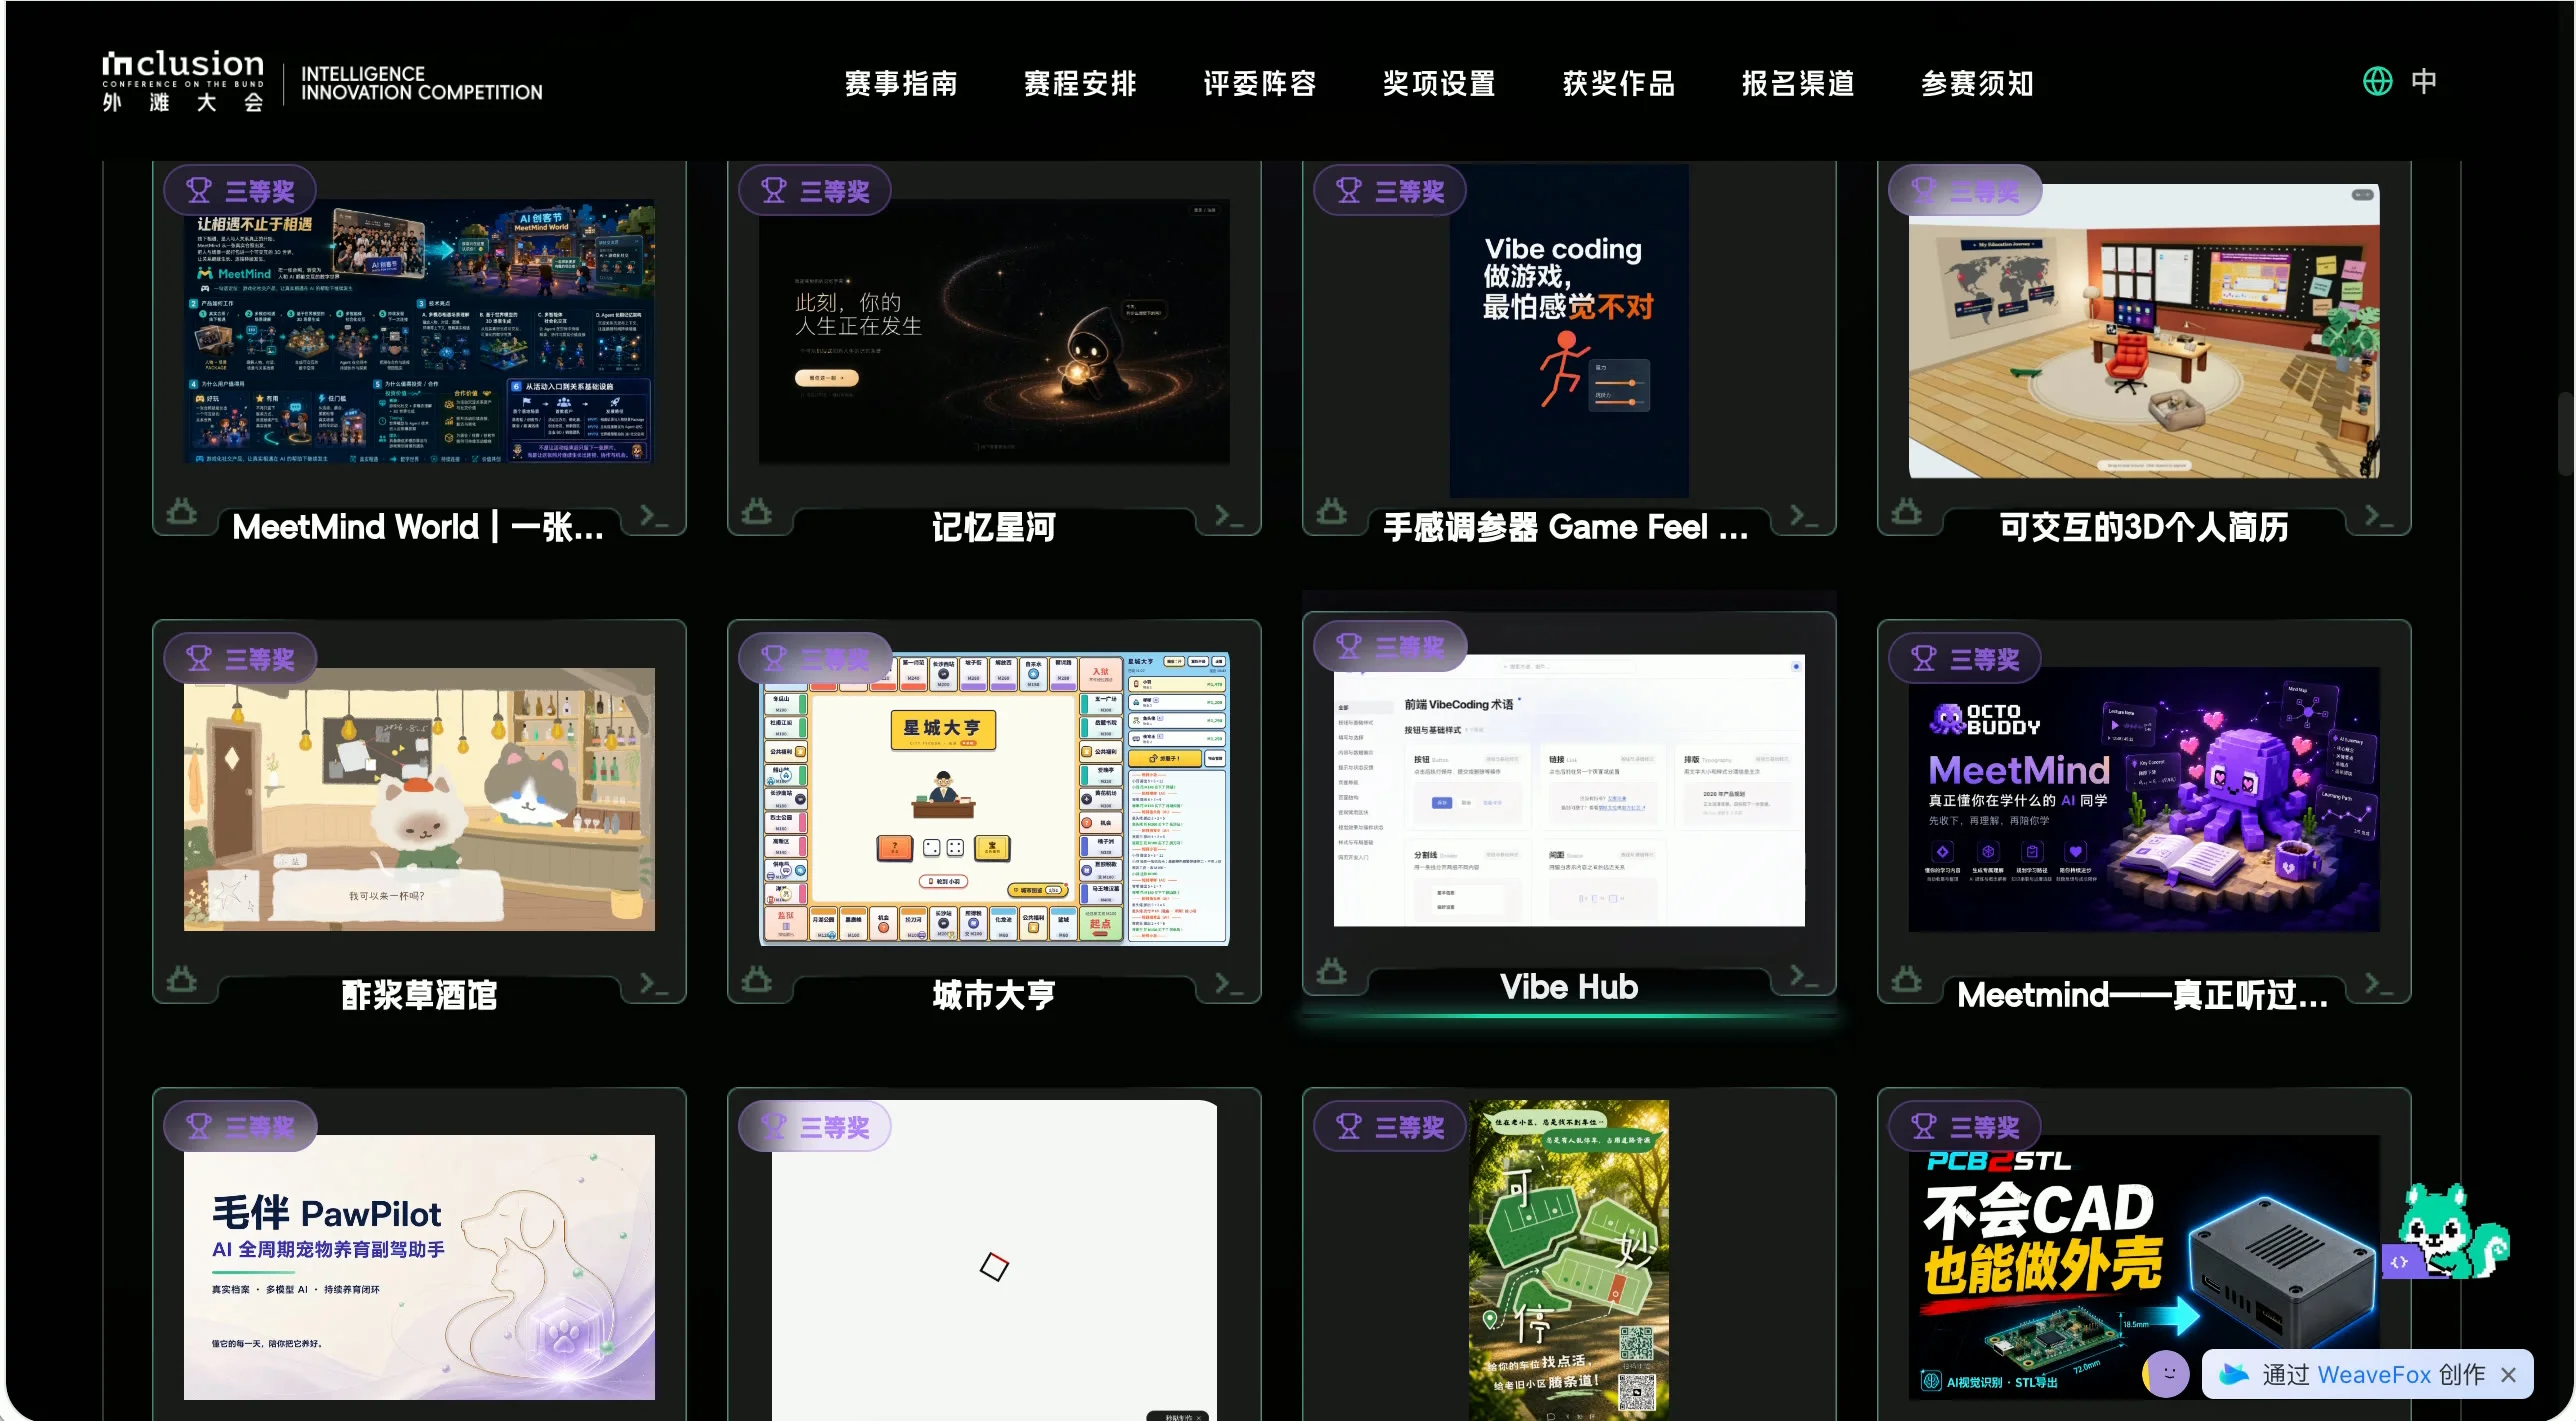
Task: Click the robot icon on MeetMind World card
Action: [182, 511]
